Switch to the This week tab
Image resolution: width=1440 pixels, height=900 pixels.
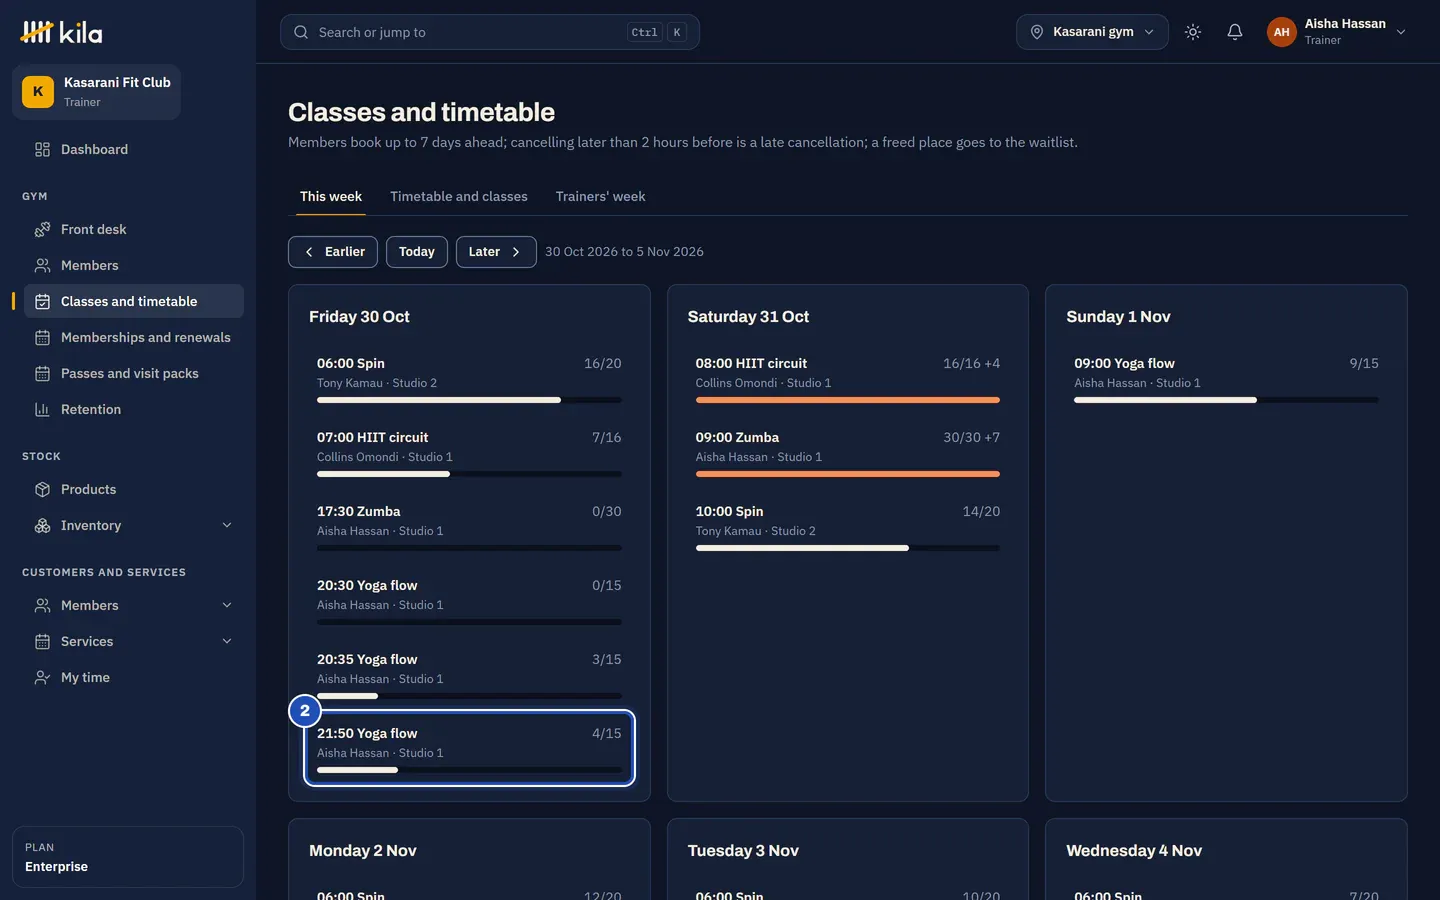[331, 196]
